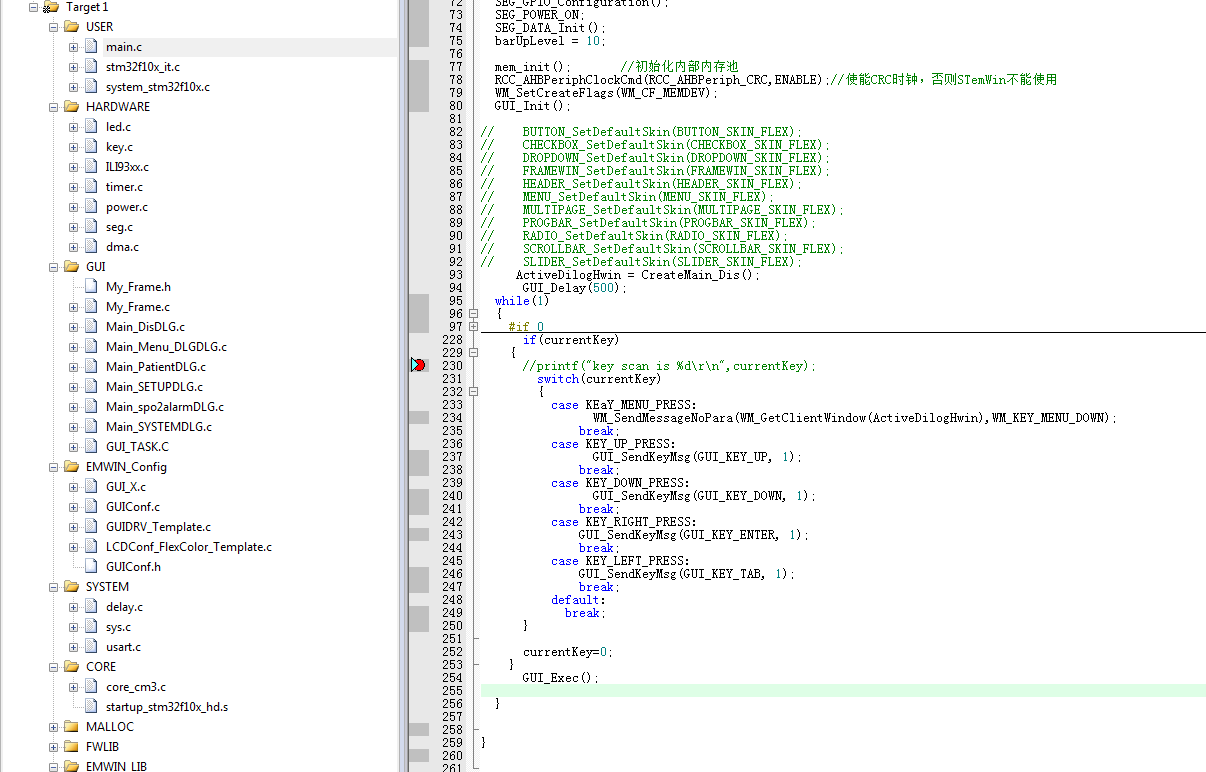This screenshot has height=772, width=1206.
Task: Click the file icon beside main.c
Action: pyautogui.click(x=91, y=47)
